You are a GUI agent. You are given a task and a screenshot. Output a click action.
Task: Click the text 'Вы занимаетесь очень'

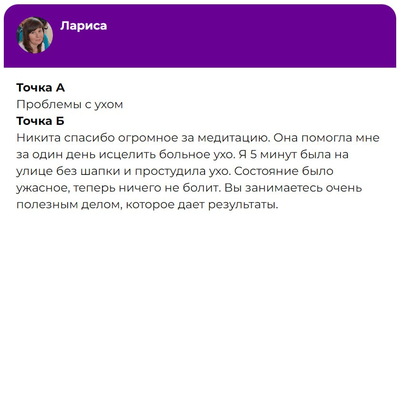click(293, 188)
